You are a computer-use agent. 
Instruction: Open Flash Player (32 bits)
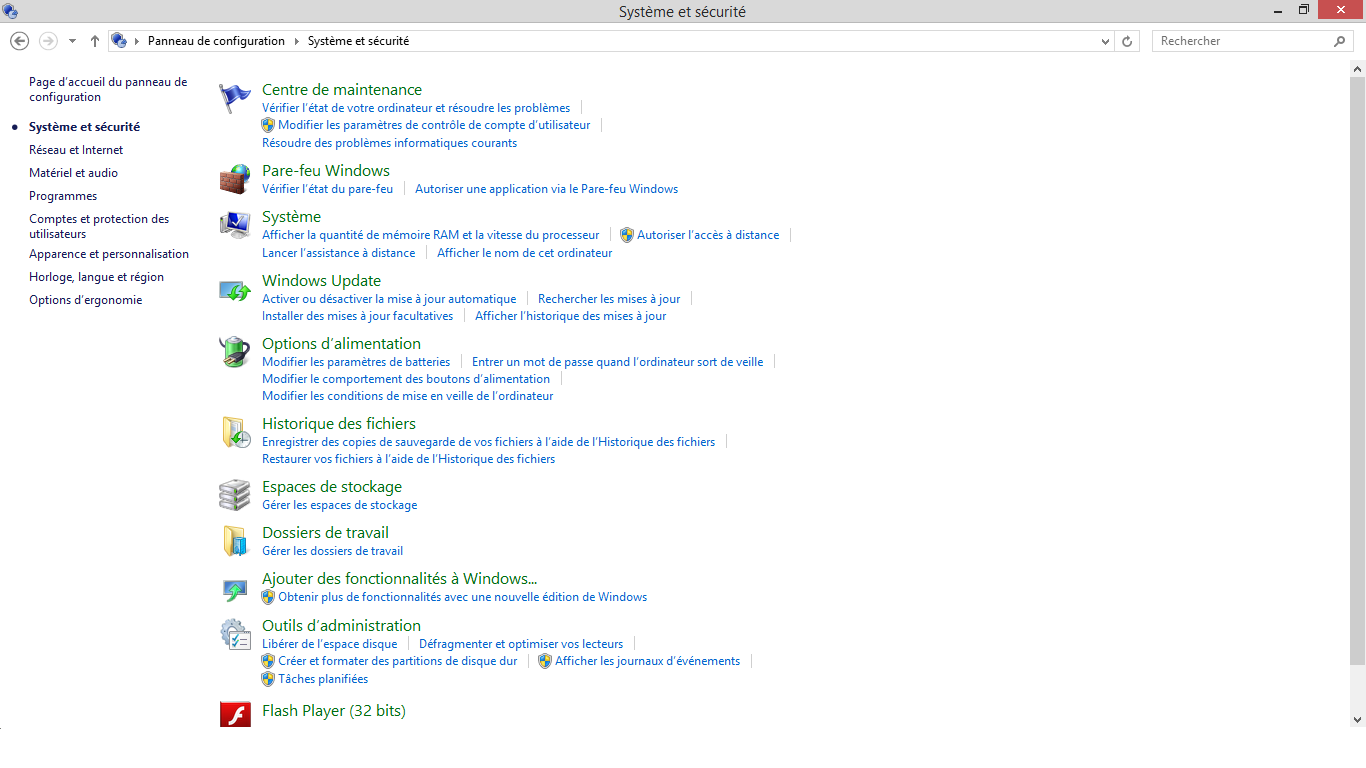point(334,711)
